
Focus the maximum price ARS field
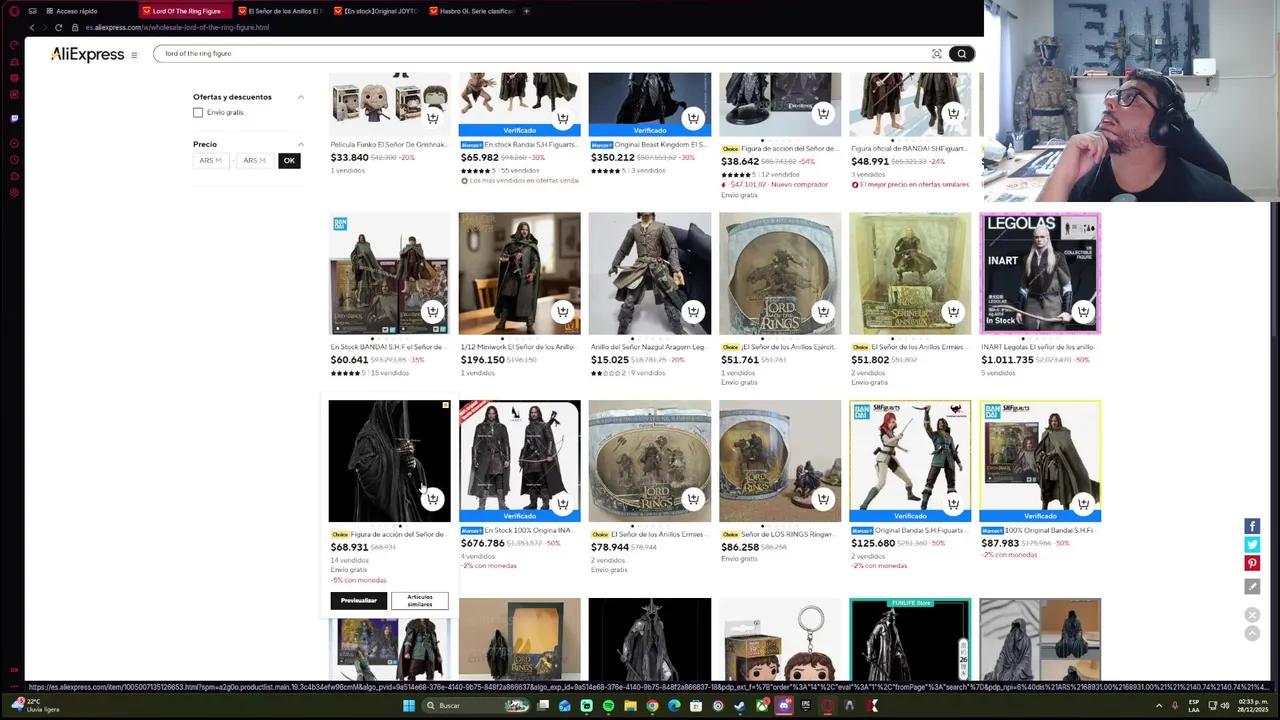[255, 161]
